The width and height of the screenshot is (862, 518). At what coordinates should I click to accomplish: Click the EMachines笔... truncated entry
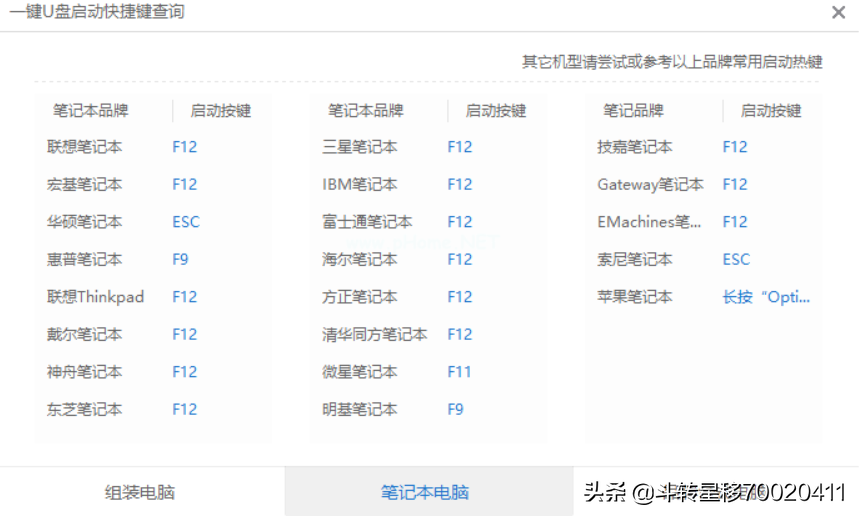[649, 222]
